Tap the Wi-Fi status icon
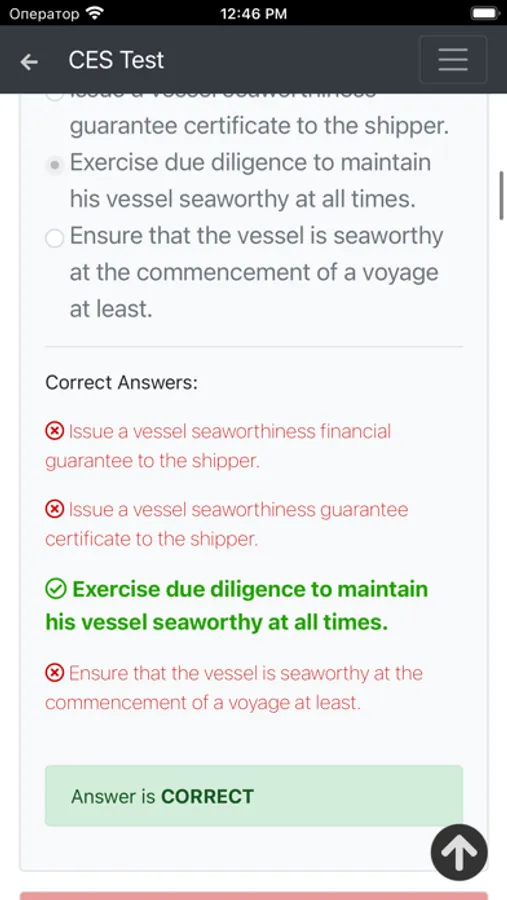Viewport: 507px width, 900px height. [x=92, y=13]
